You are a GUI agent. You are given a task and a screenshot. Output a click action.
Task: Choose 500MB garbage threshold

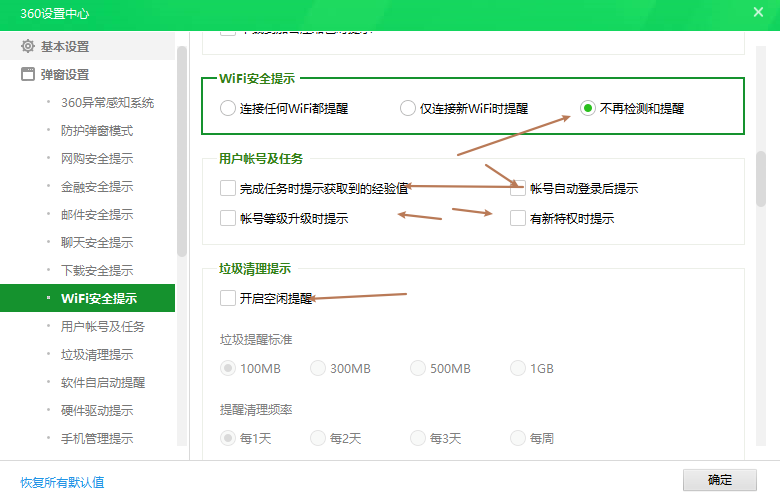click(418, 368)
